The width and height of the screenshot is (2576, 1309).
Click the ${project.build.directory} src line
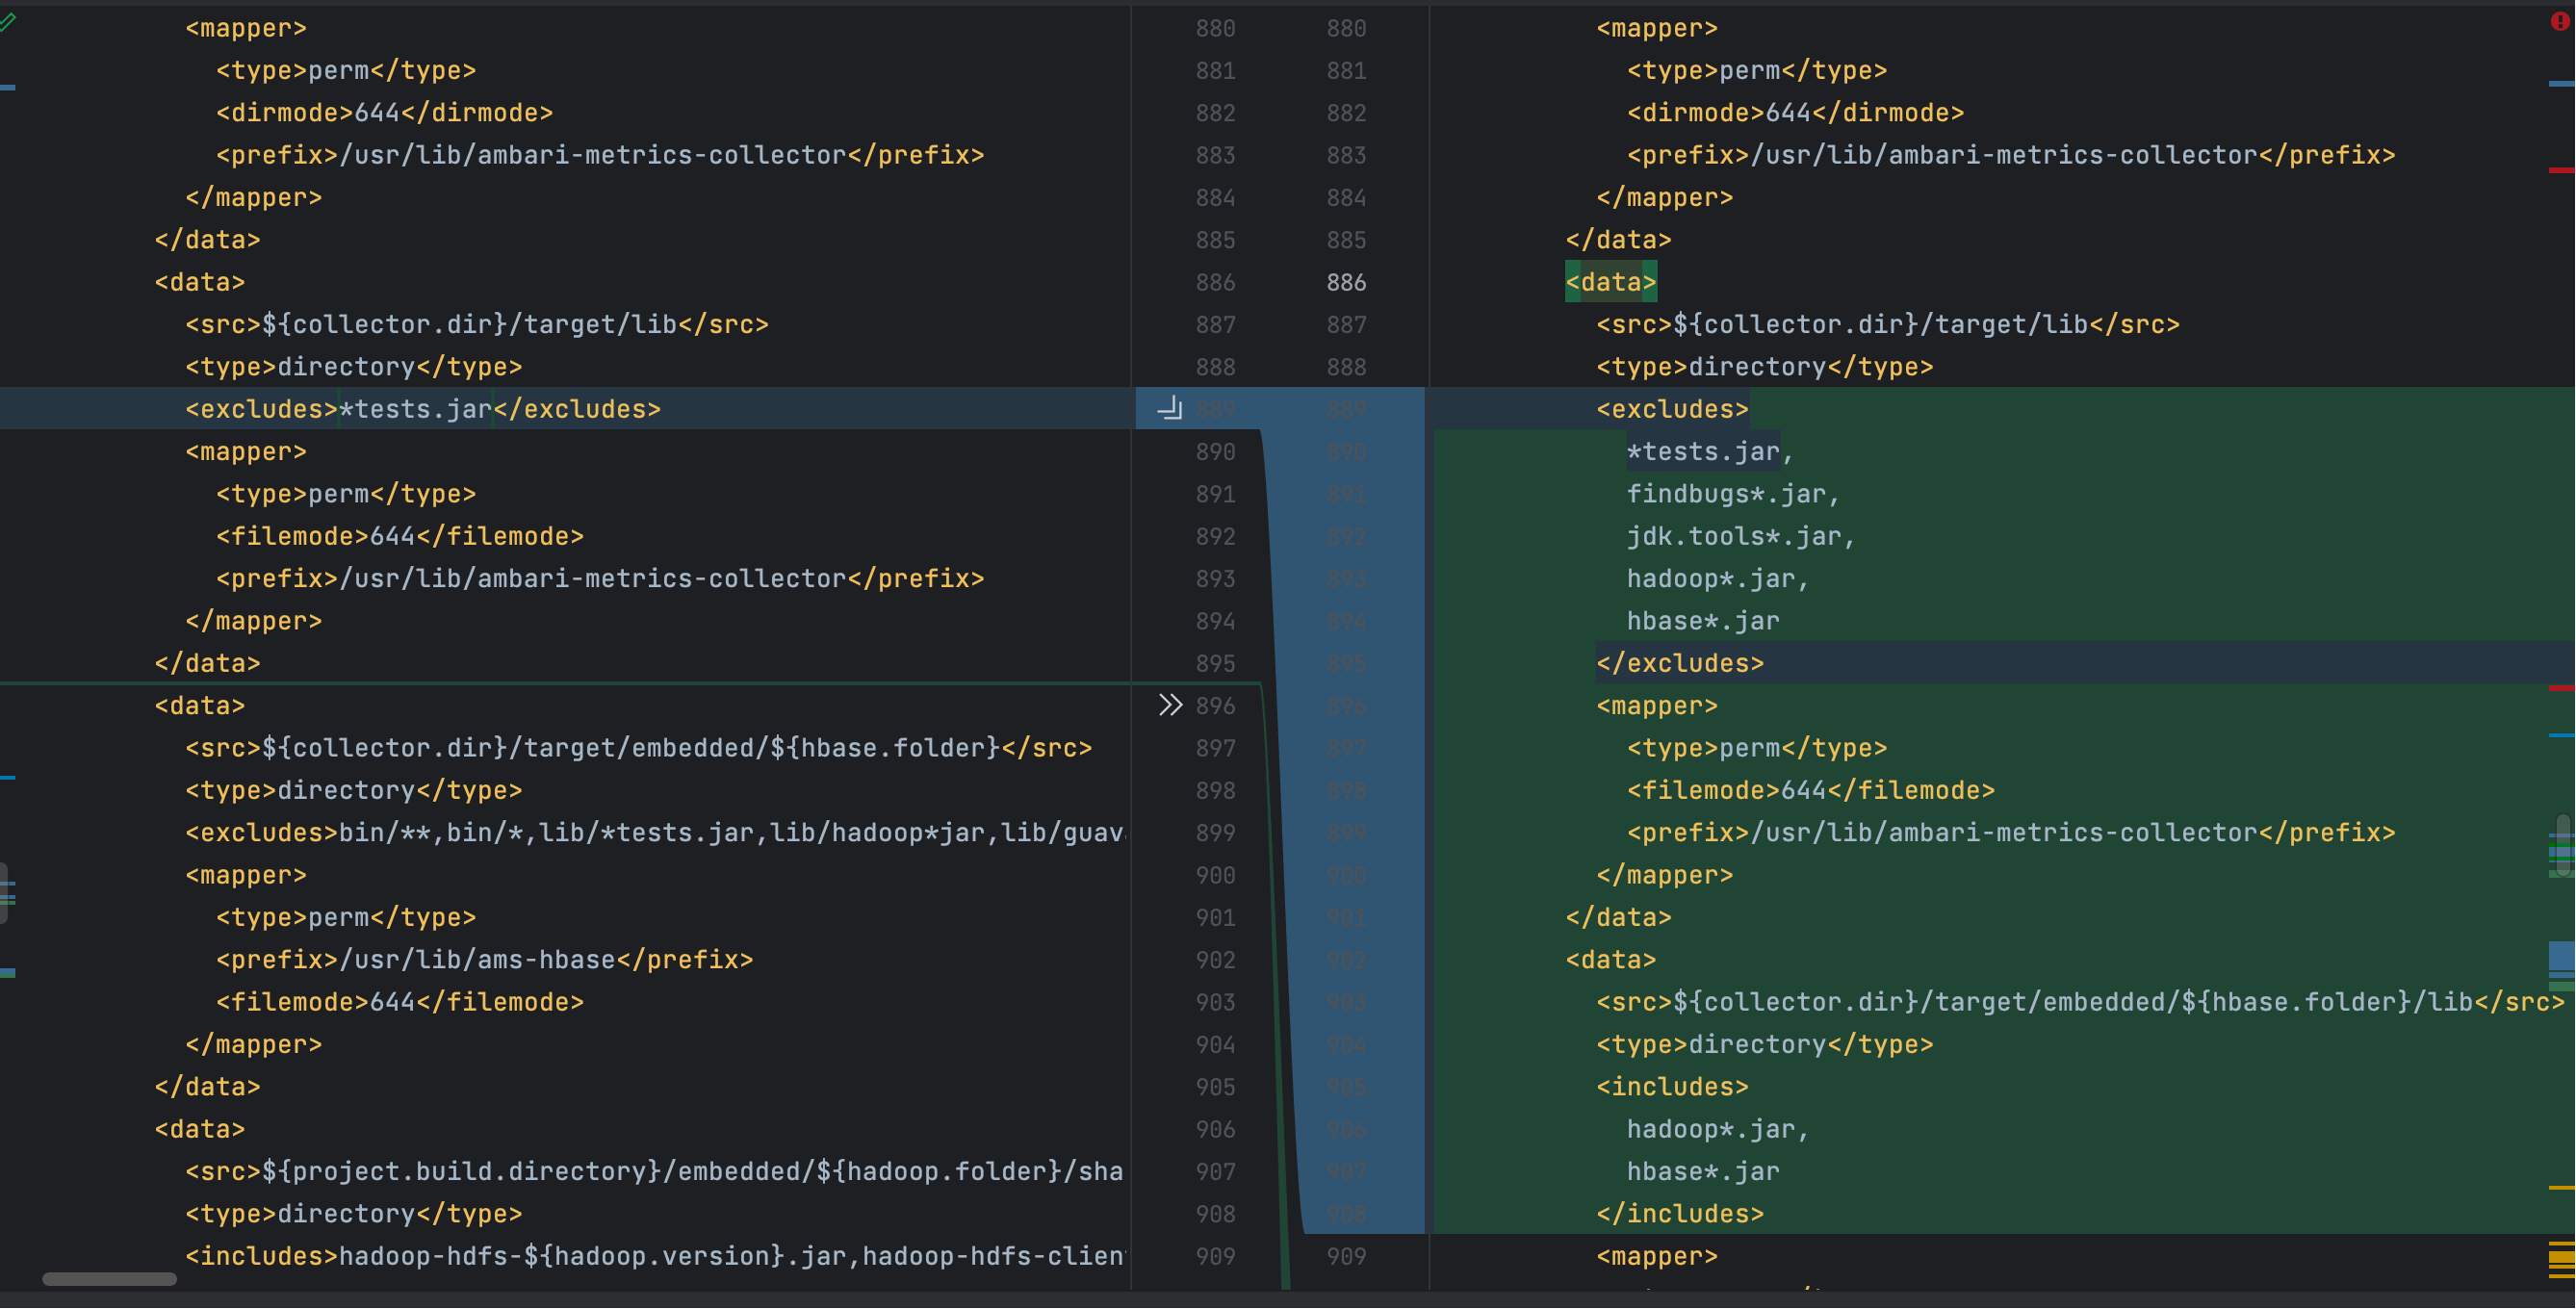click(655, 1172)
